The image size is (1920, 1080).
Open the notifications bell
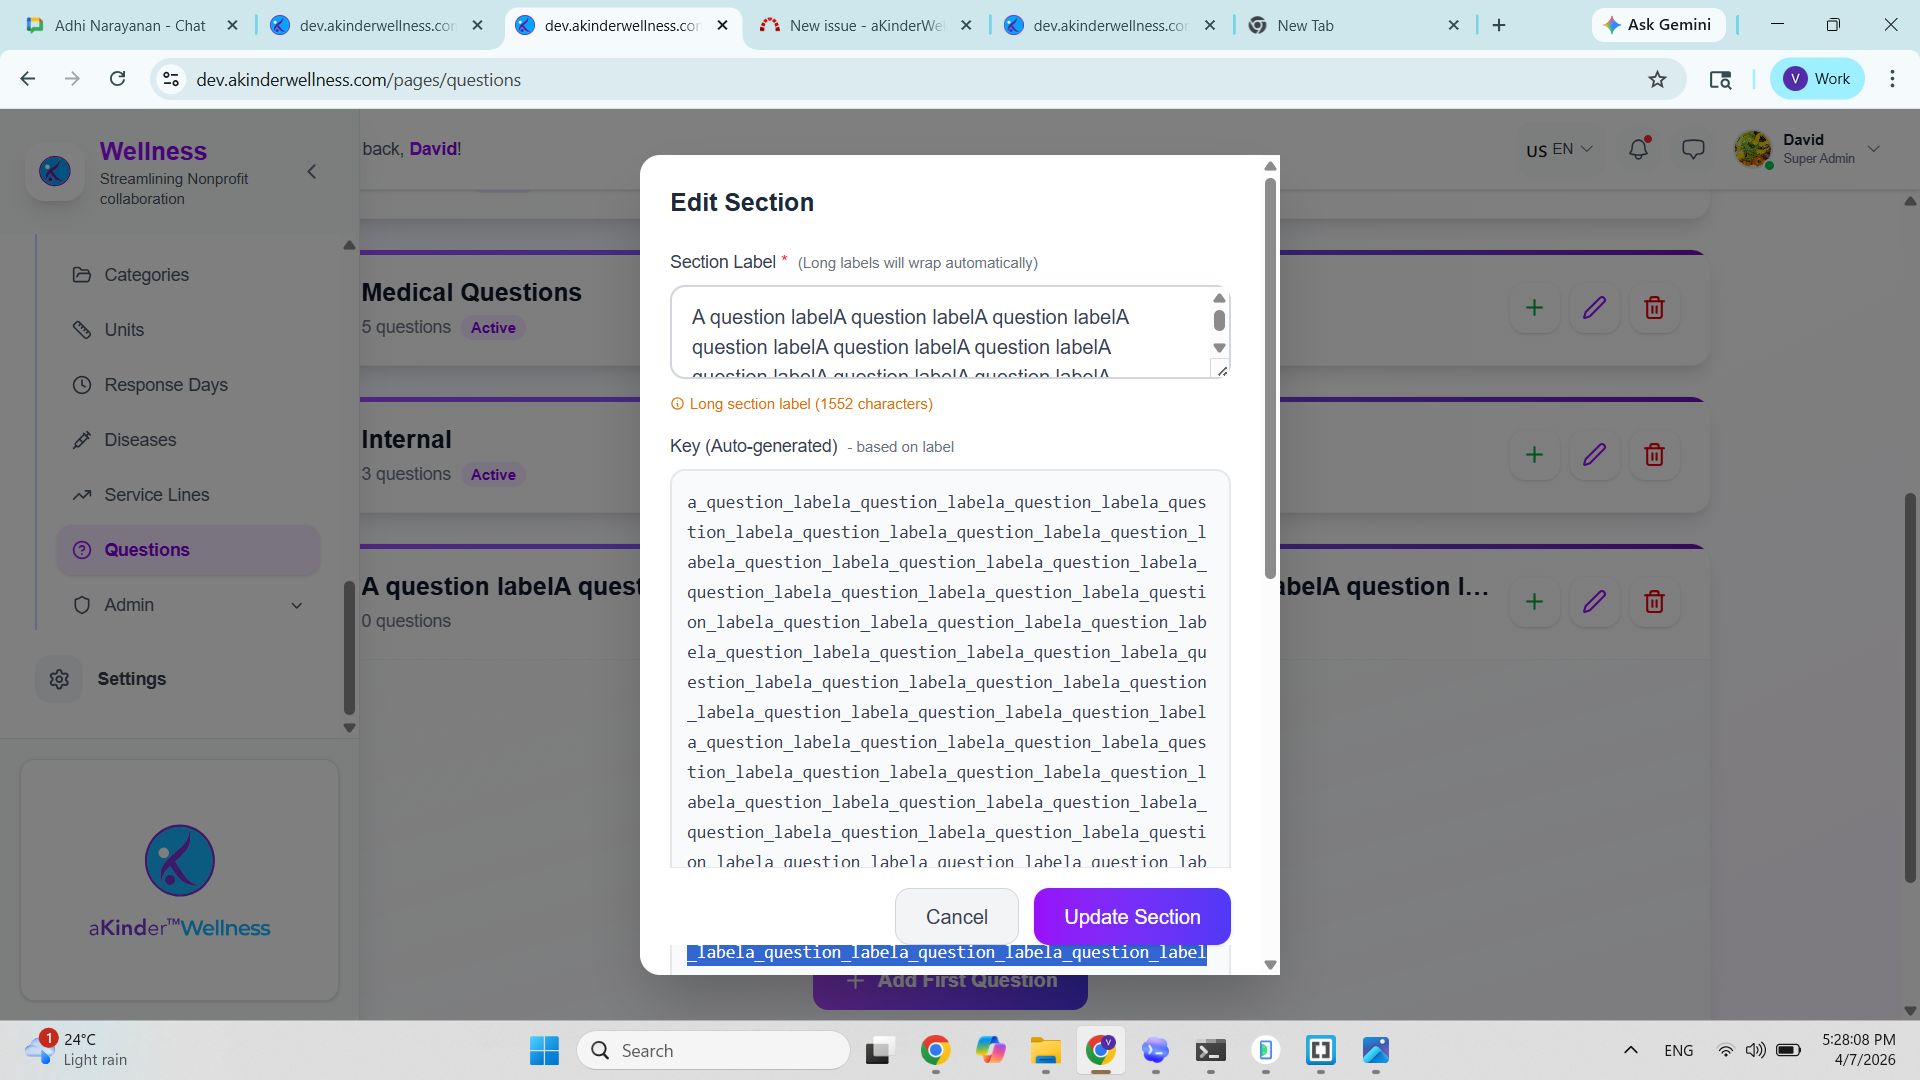click(x=1638, y=149)
